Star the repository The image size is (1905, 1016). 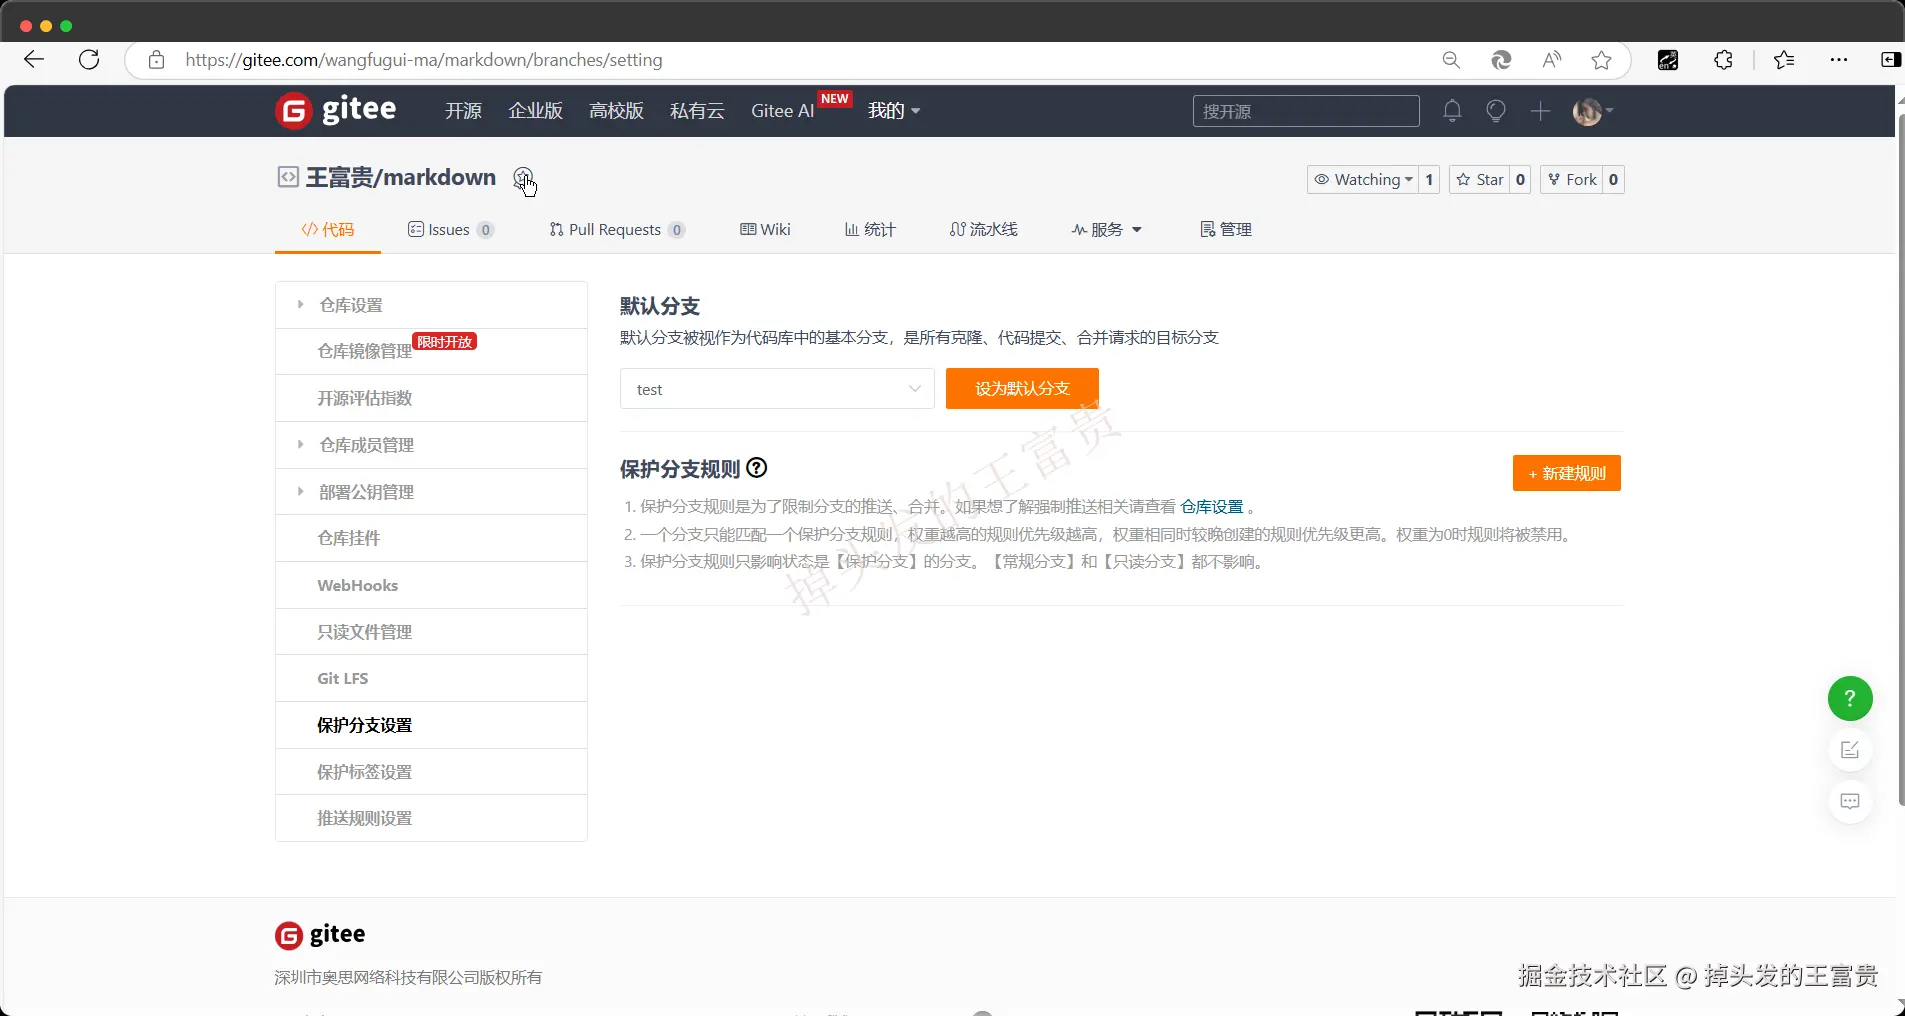1480,180
